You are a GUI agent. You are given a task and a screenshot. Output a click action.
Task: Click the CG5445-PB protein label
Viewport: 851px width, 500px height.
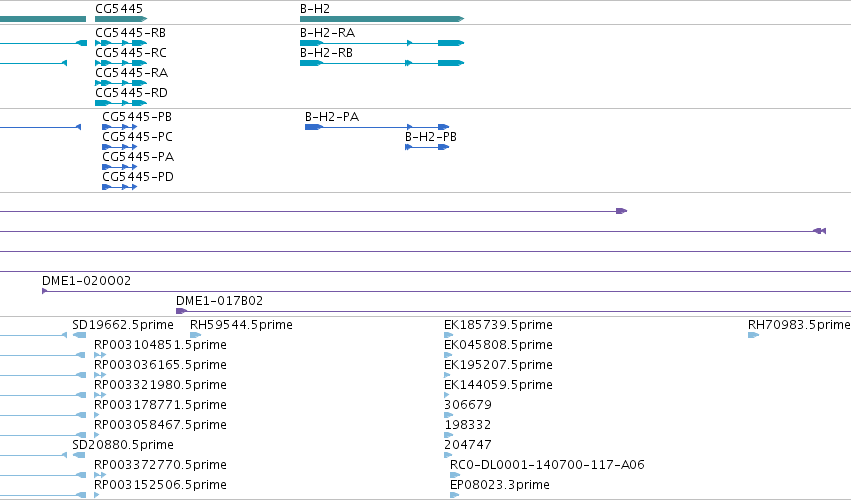tap(137, 117)
